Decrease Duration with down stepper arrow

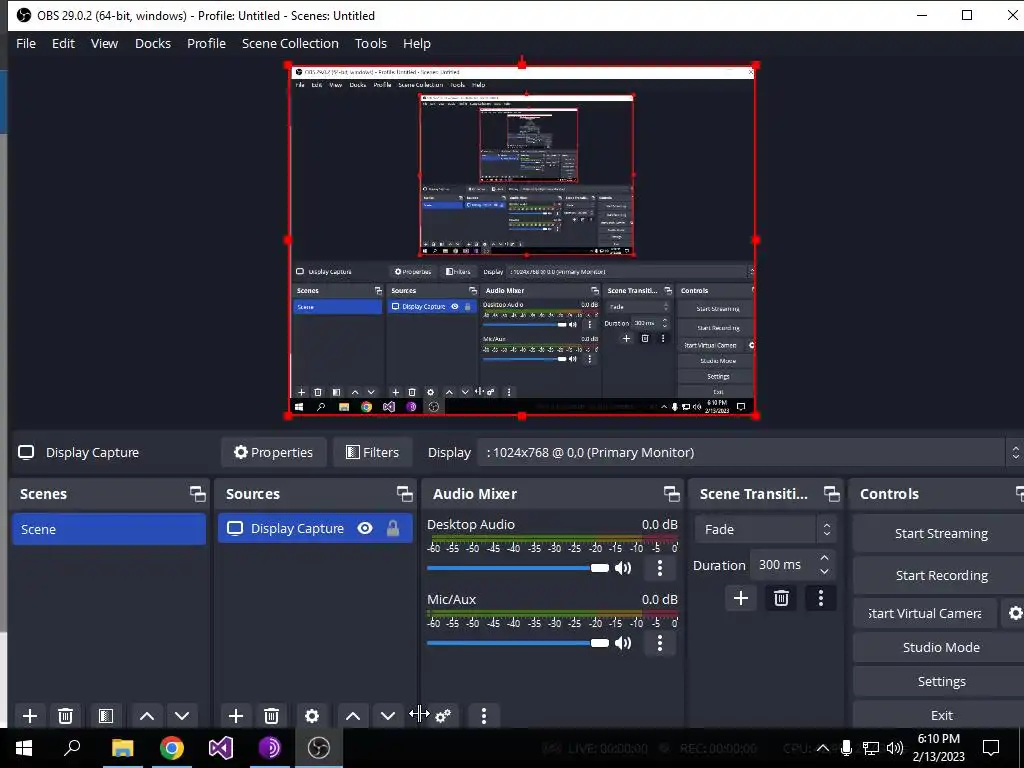tap(824, 572)
